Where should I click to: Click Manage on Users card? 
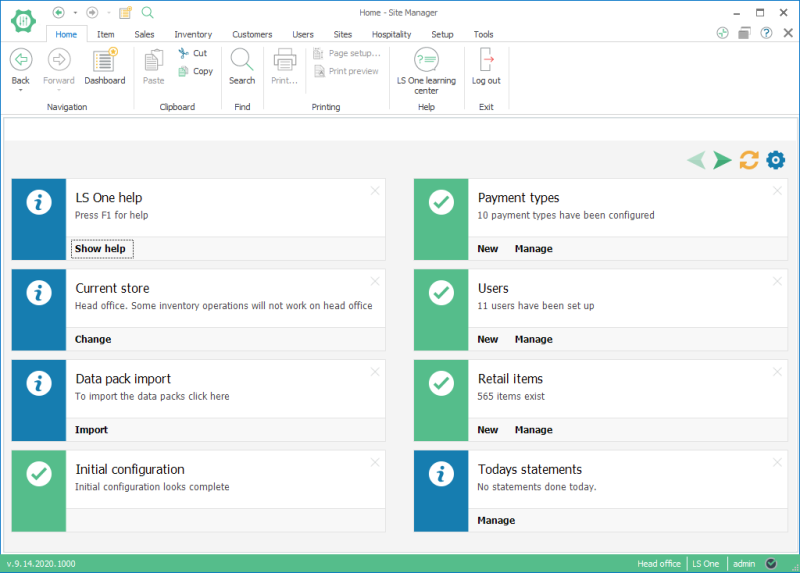pos(534,339)
